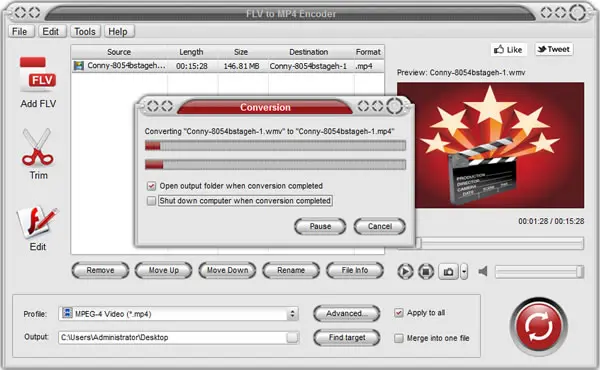Open the Help menu

pos(118,31)
